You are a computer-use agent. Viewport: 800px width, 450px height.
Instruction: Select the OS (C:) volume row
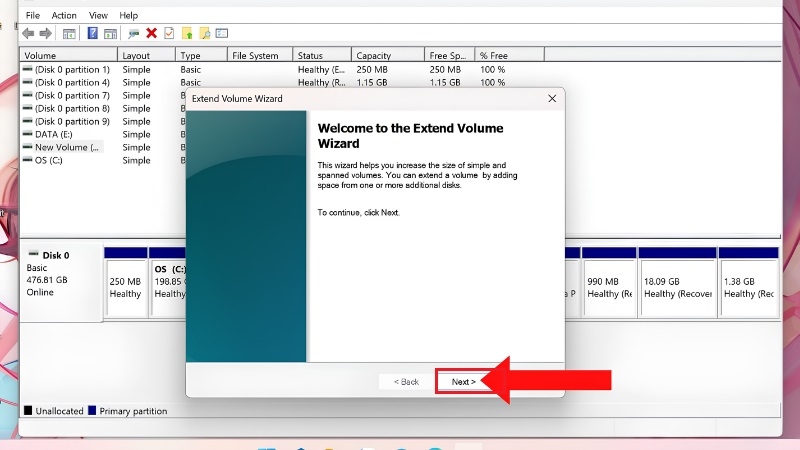43,160
